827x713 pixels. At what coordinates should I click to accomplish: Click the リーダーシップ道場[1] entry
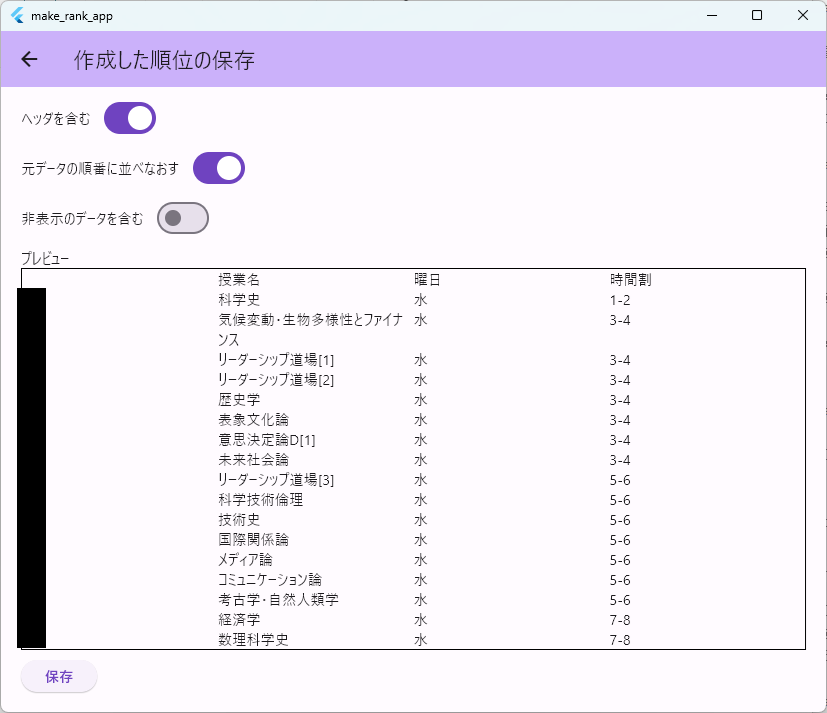tap(276, 360)
